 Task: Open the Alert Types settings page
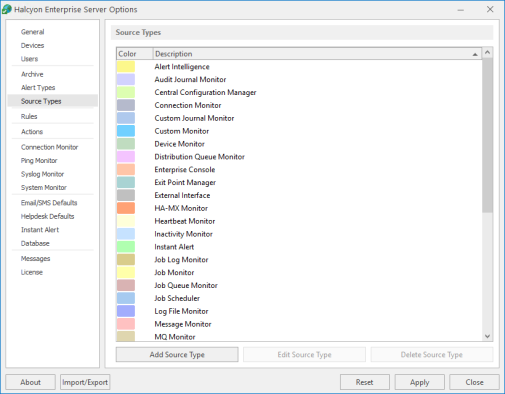[38, 88]
